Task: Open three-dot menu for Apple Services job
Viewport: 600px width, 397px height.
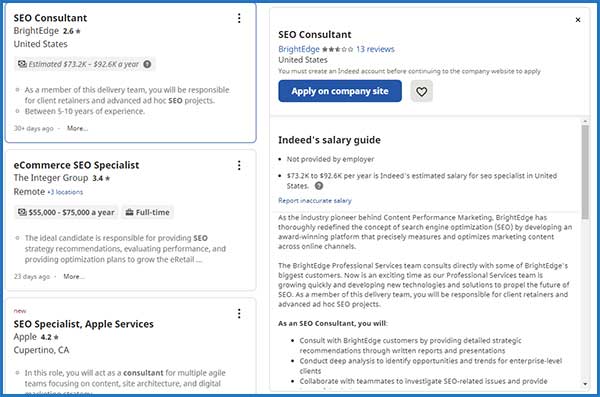Action: coord(239,314)
